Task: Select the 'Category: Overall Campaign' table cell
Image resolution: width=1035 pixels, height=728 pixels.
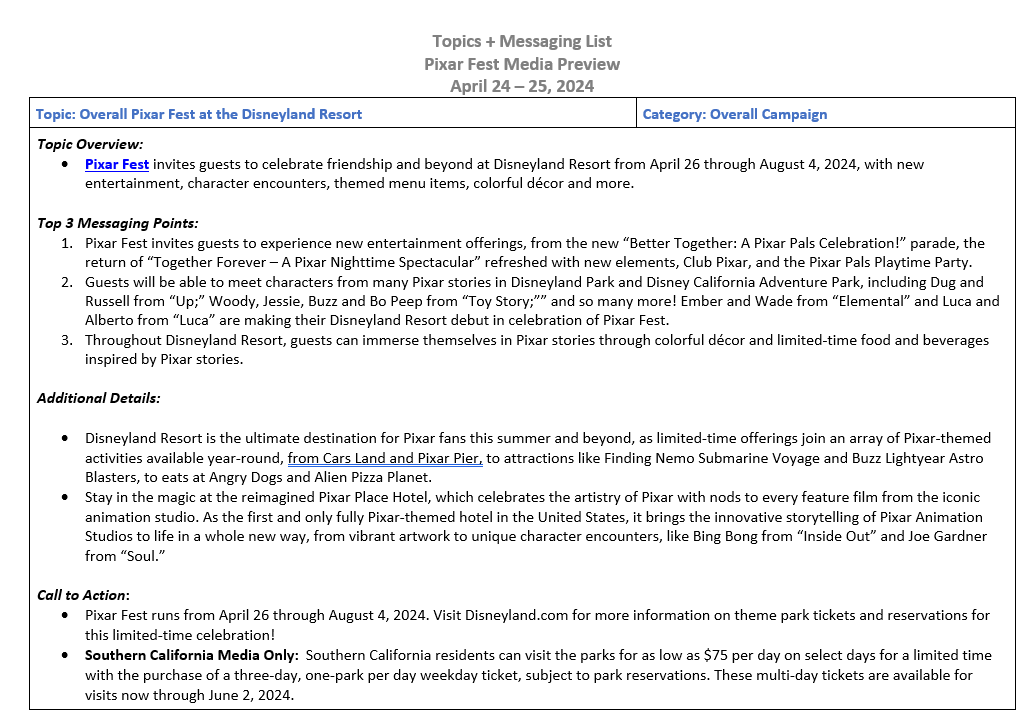Action: pyautogui.click(x=734, y=114)
